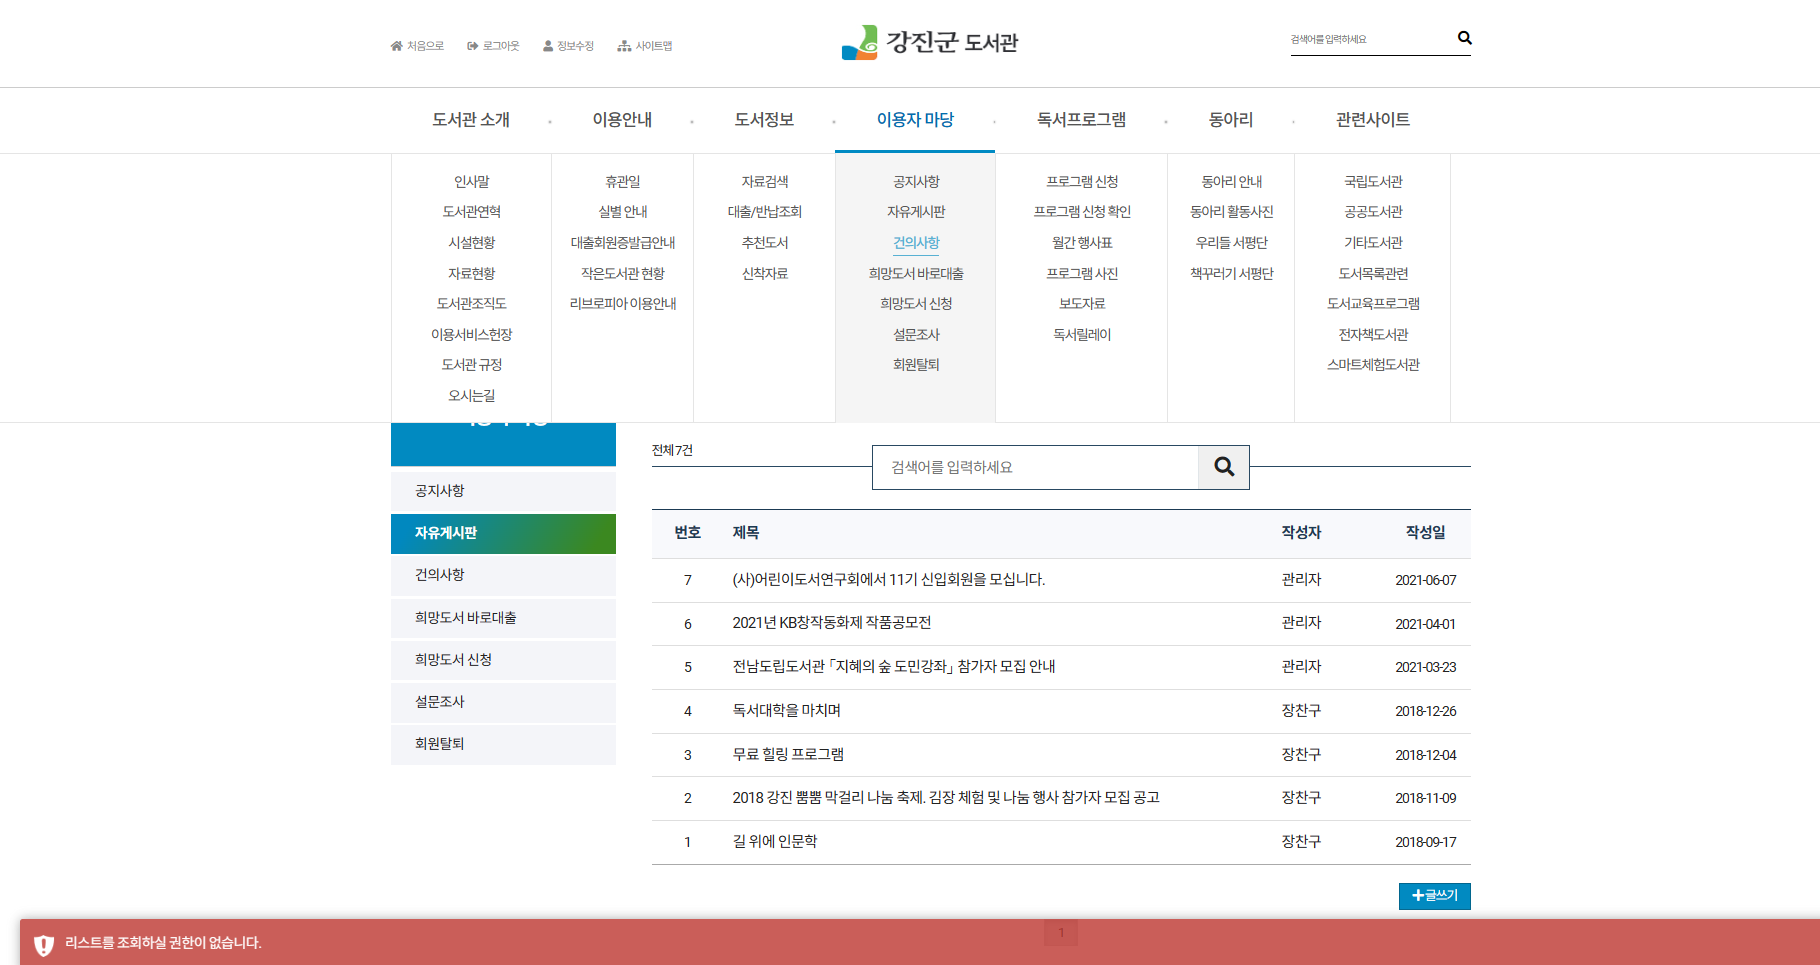This screenshot has width=1820, height=965.
Task: Click the board search text field
Action: [x=1035, y=467]
